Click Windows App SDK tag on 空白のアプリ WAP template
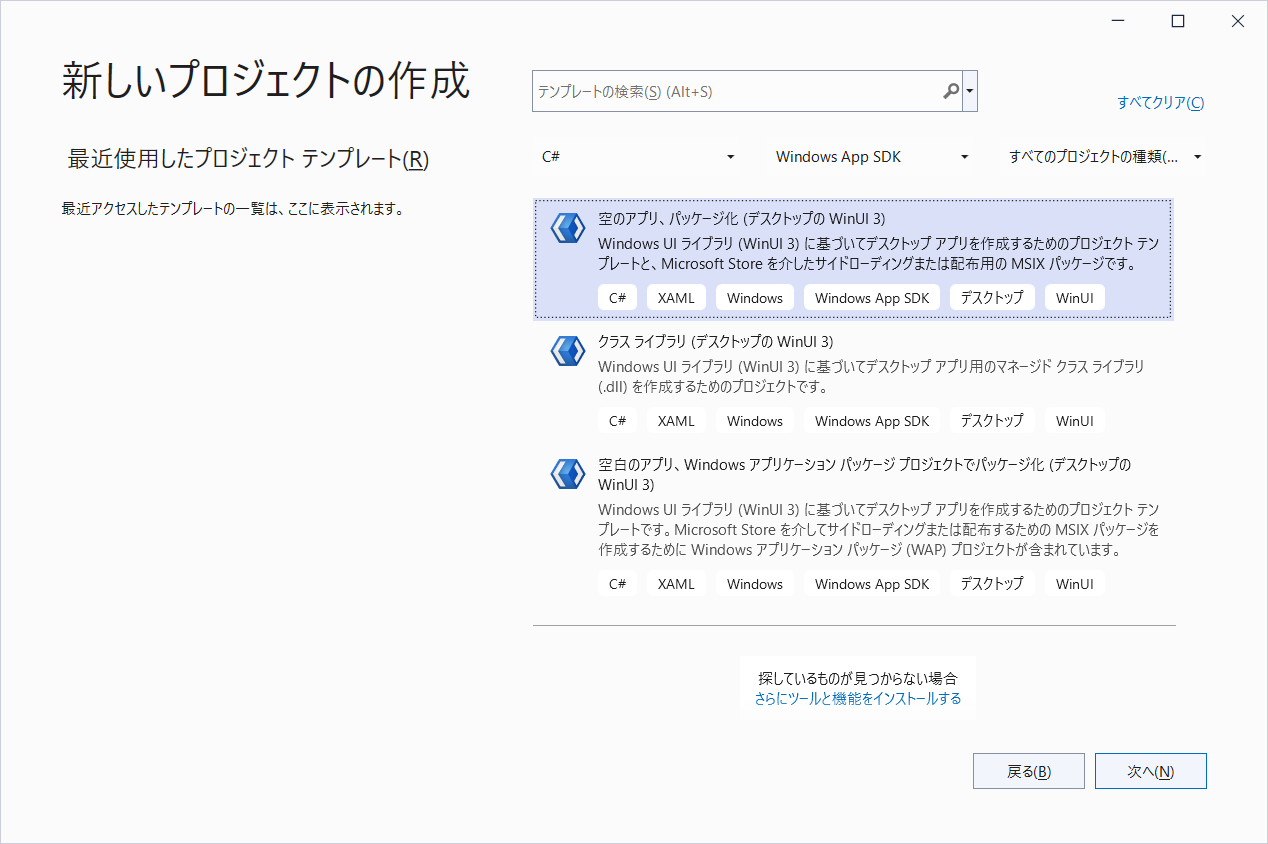 point(872,584)
